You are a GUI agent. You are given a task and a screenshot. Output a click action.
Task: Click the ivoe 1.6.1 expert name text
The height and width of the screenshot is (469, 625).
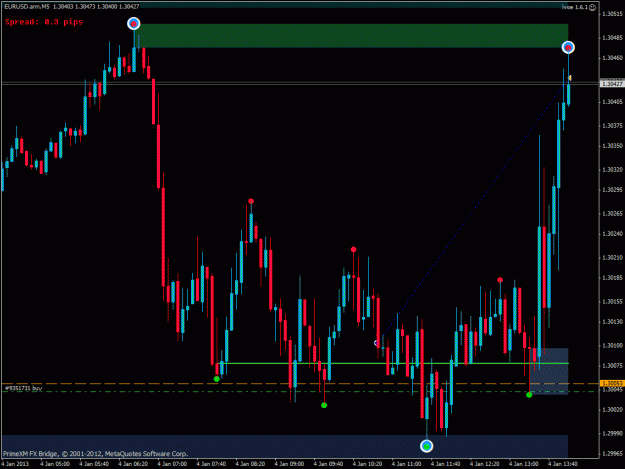click(x=575, y=7)
